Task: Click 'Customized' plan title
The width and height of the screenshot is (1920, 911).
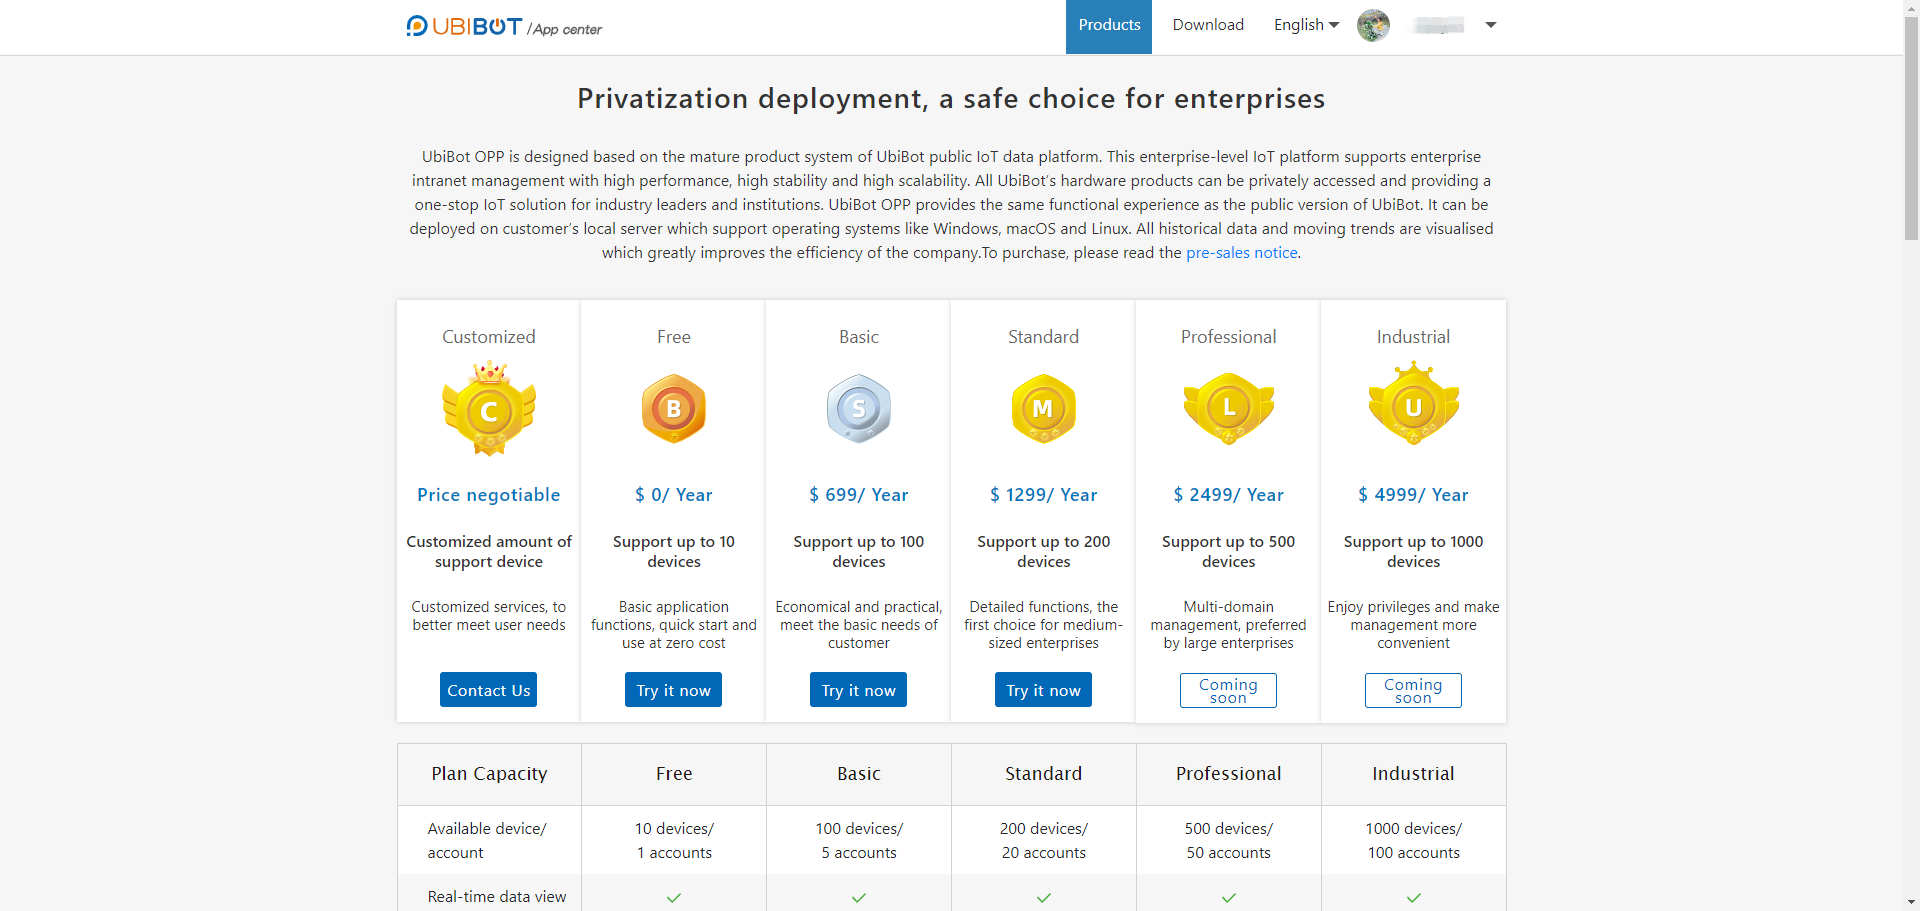Action: (489, 337)
